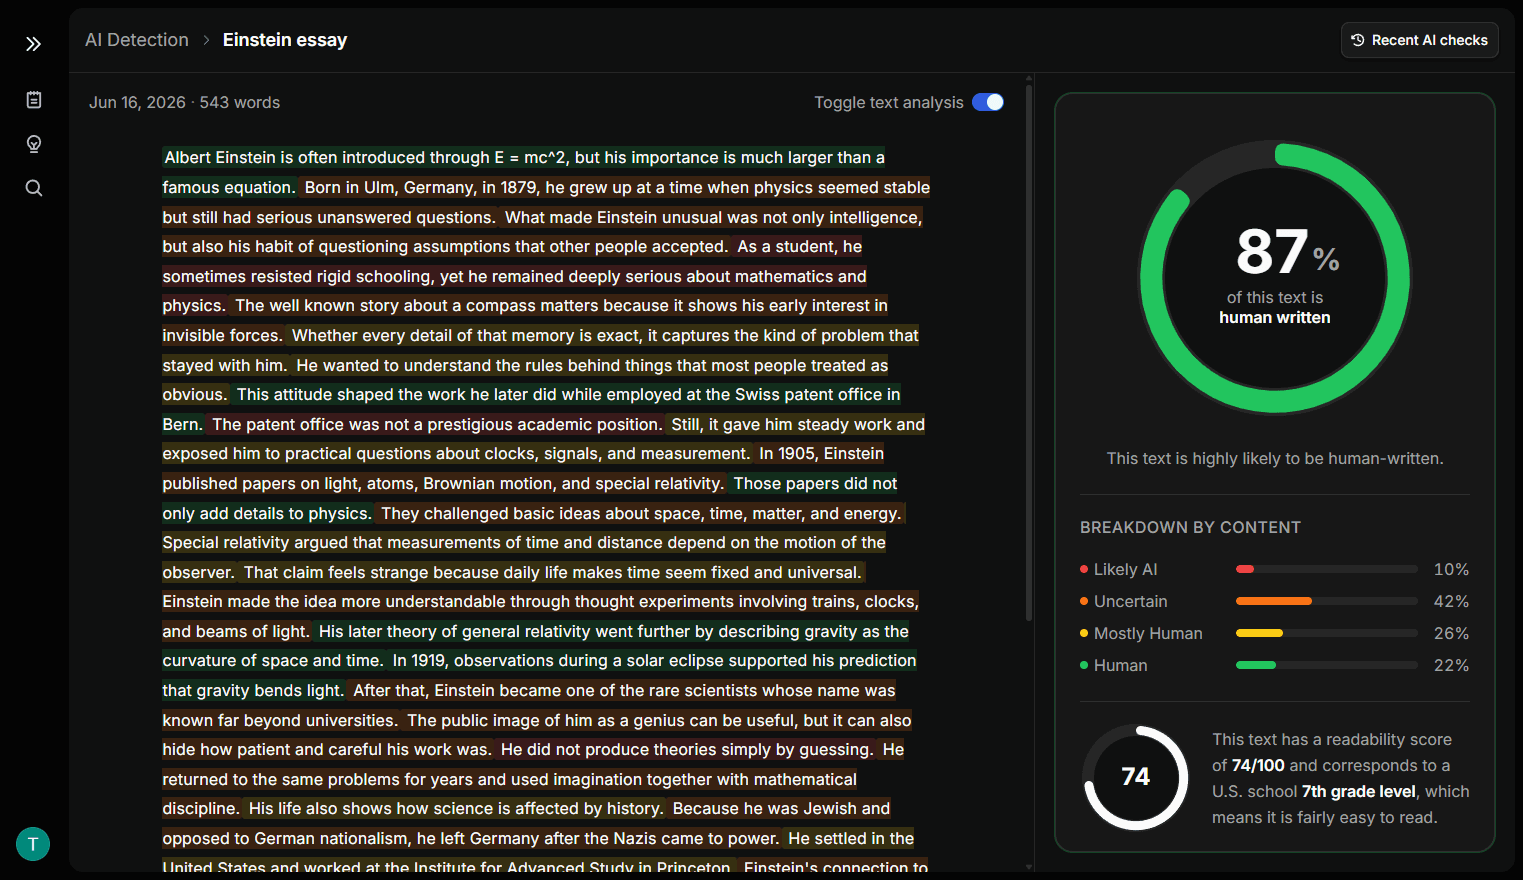This screenshot has height=880, width=1523.
Task: Select the 'Mostly Human' breakdown label
Action: coord(1148,633)
